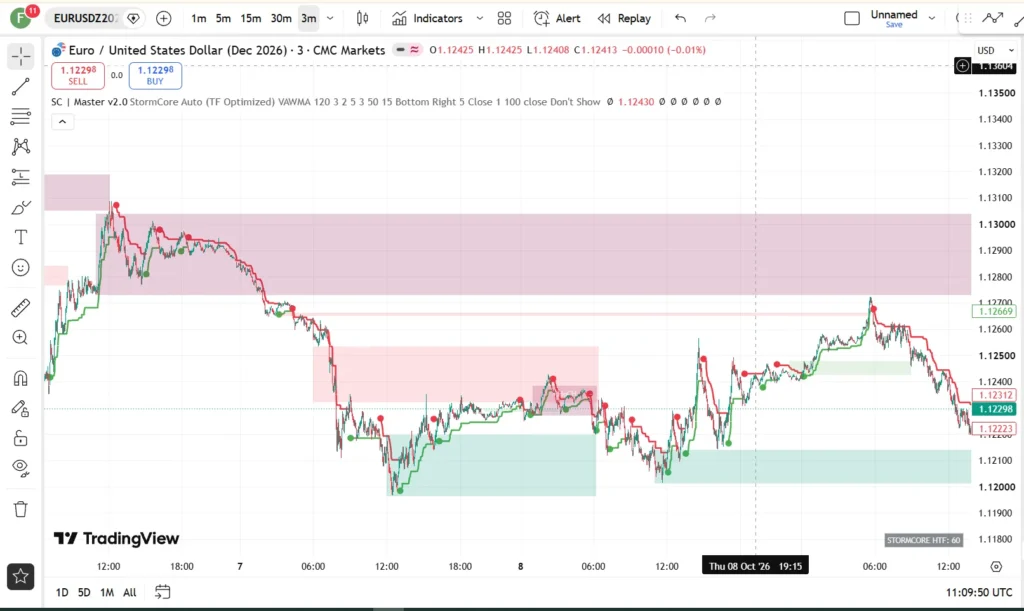Click the red SELL 1.12298 button

[x=78, y=75]
